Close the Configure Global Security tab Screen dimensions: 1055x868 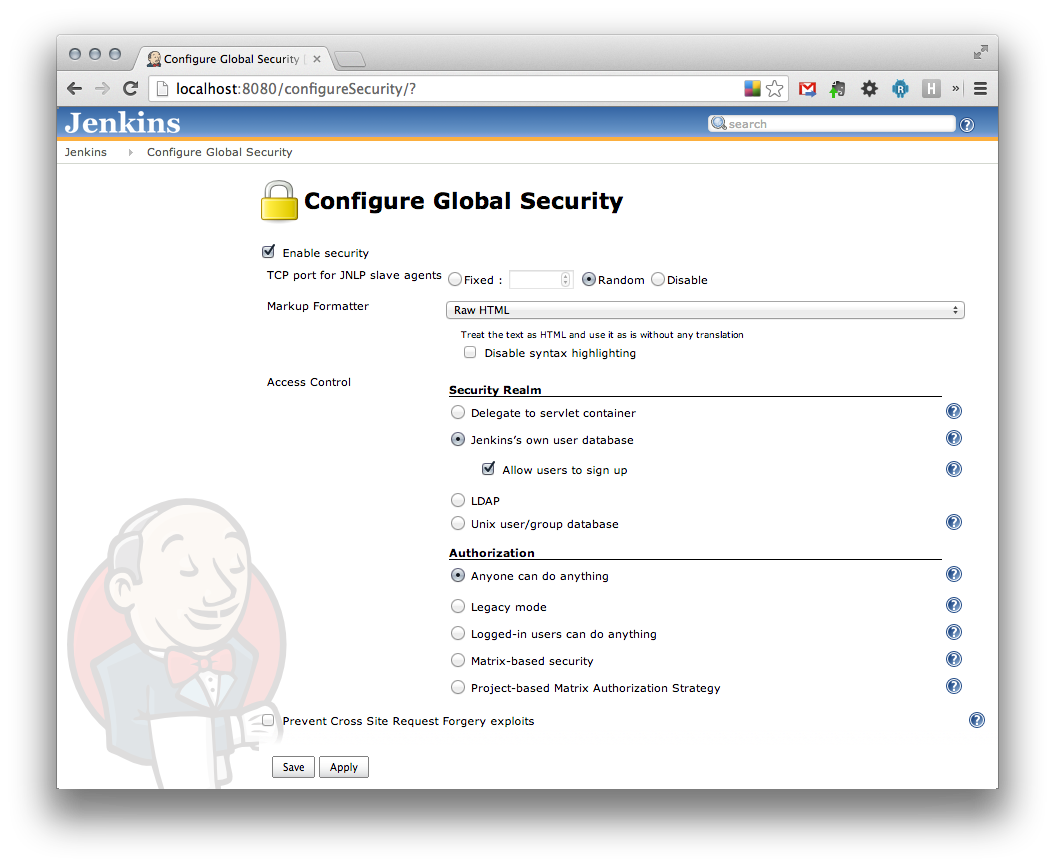click(316, 59)
